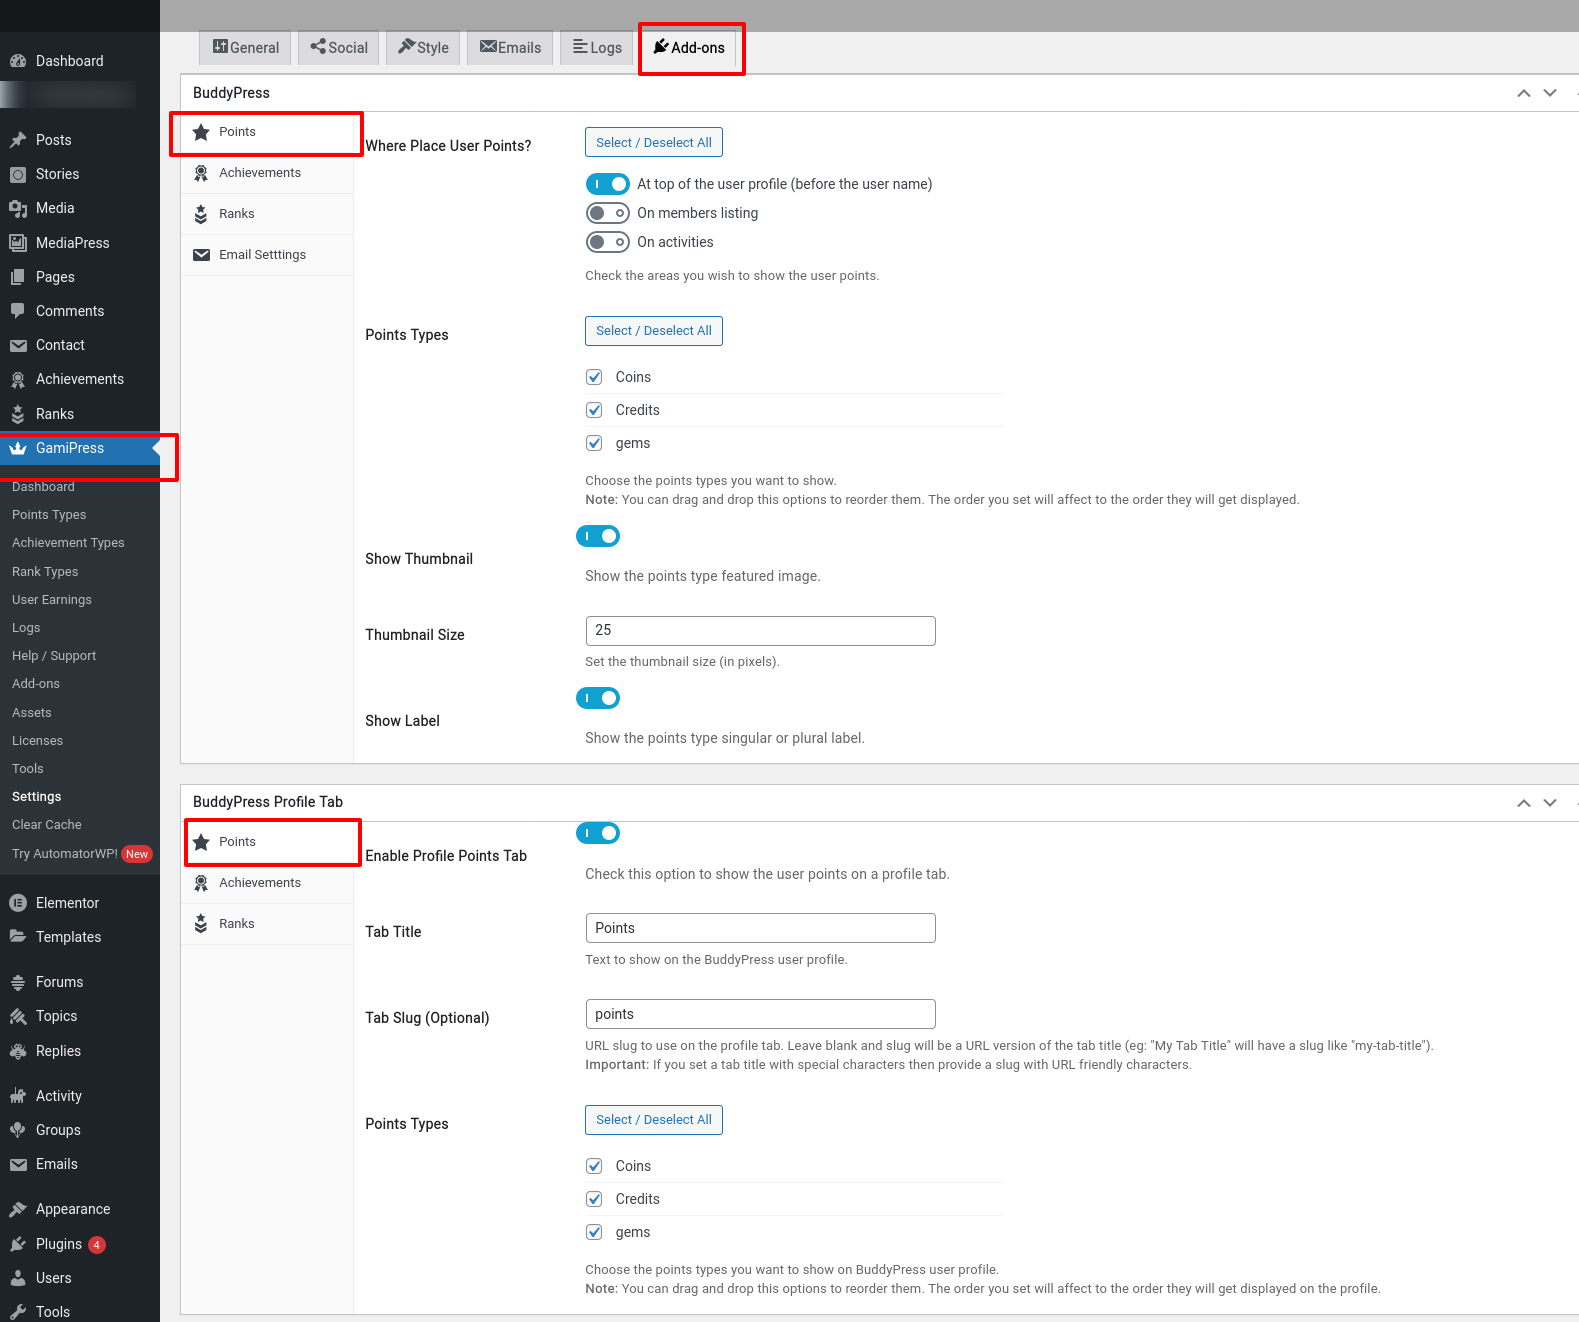Uncheck Coins in Profile Tab Points Types

tap(594, 1166)
